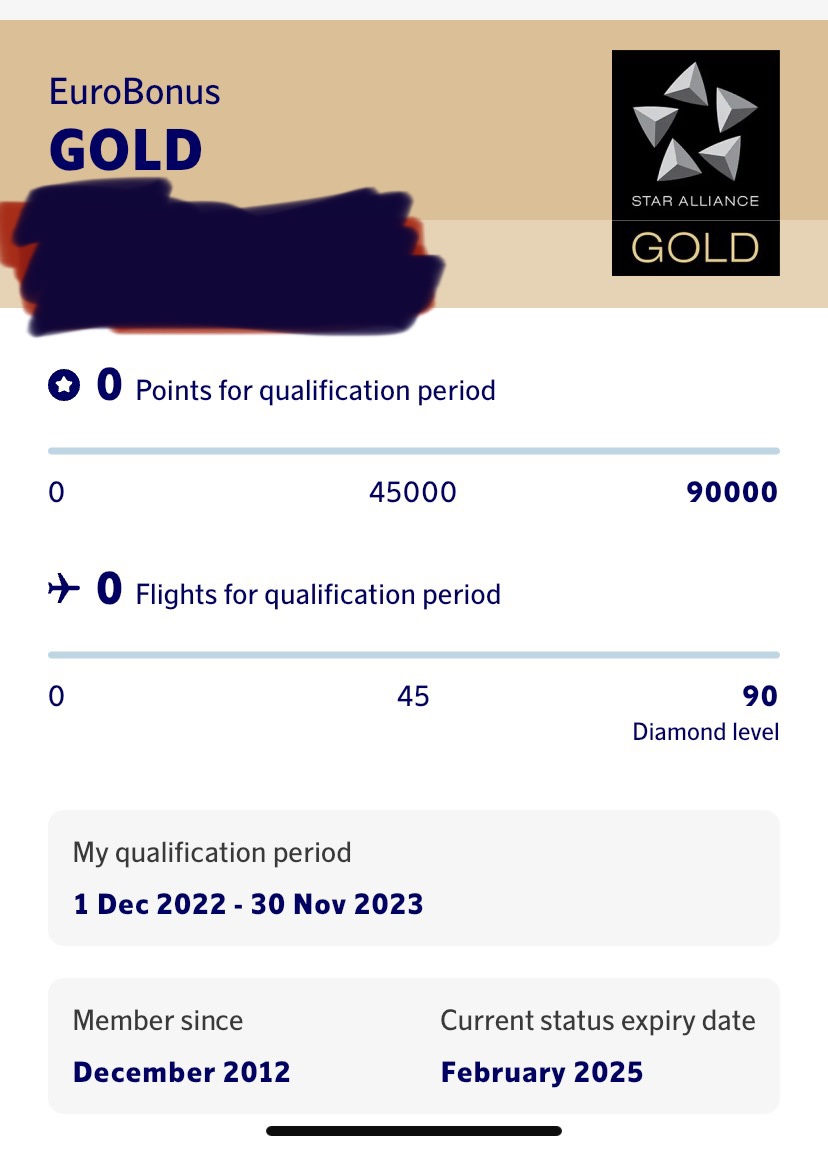Open the My qualification period card

[x=413, y=878]
